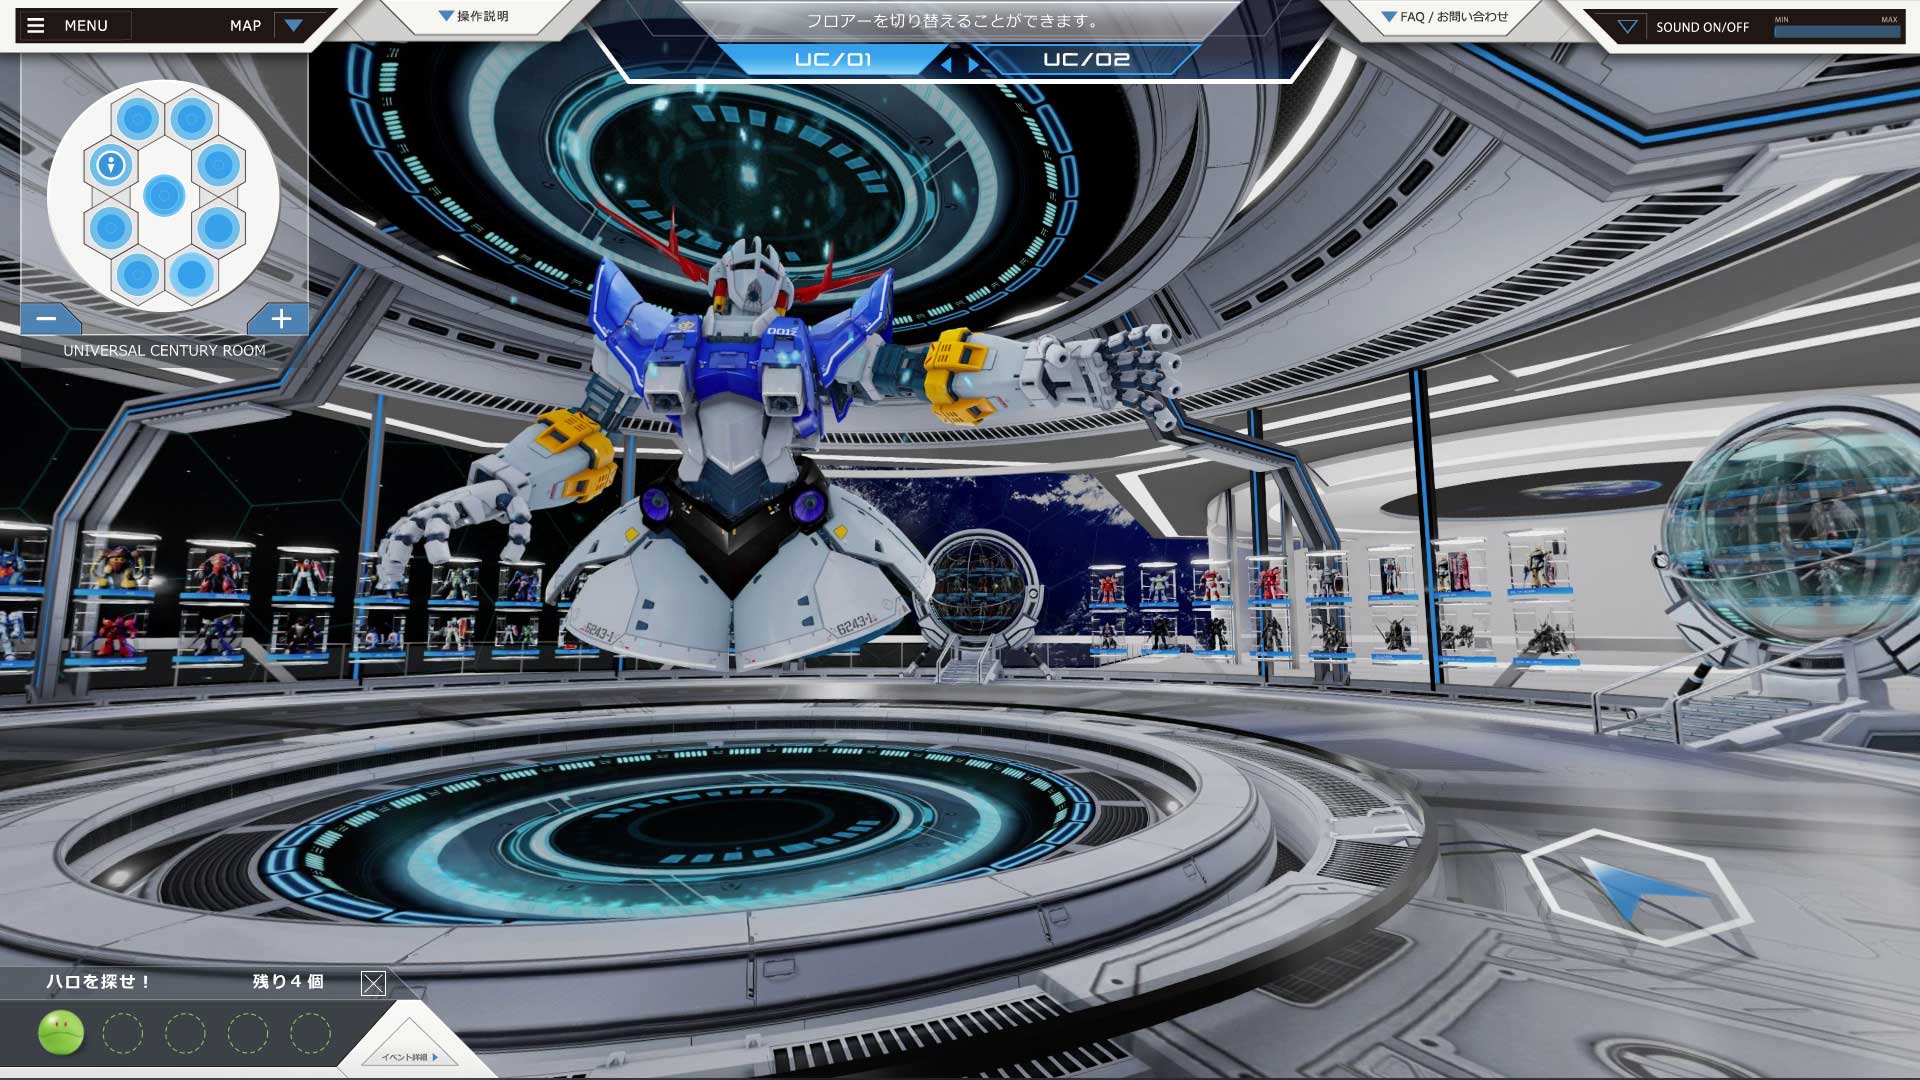
Task: Select the center hexagon on minimap
Action: pos(164,196)
